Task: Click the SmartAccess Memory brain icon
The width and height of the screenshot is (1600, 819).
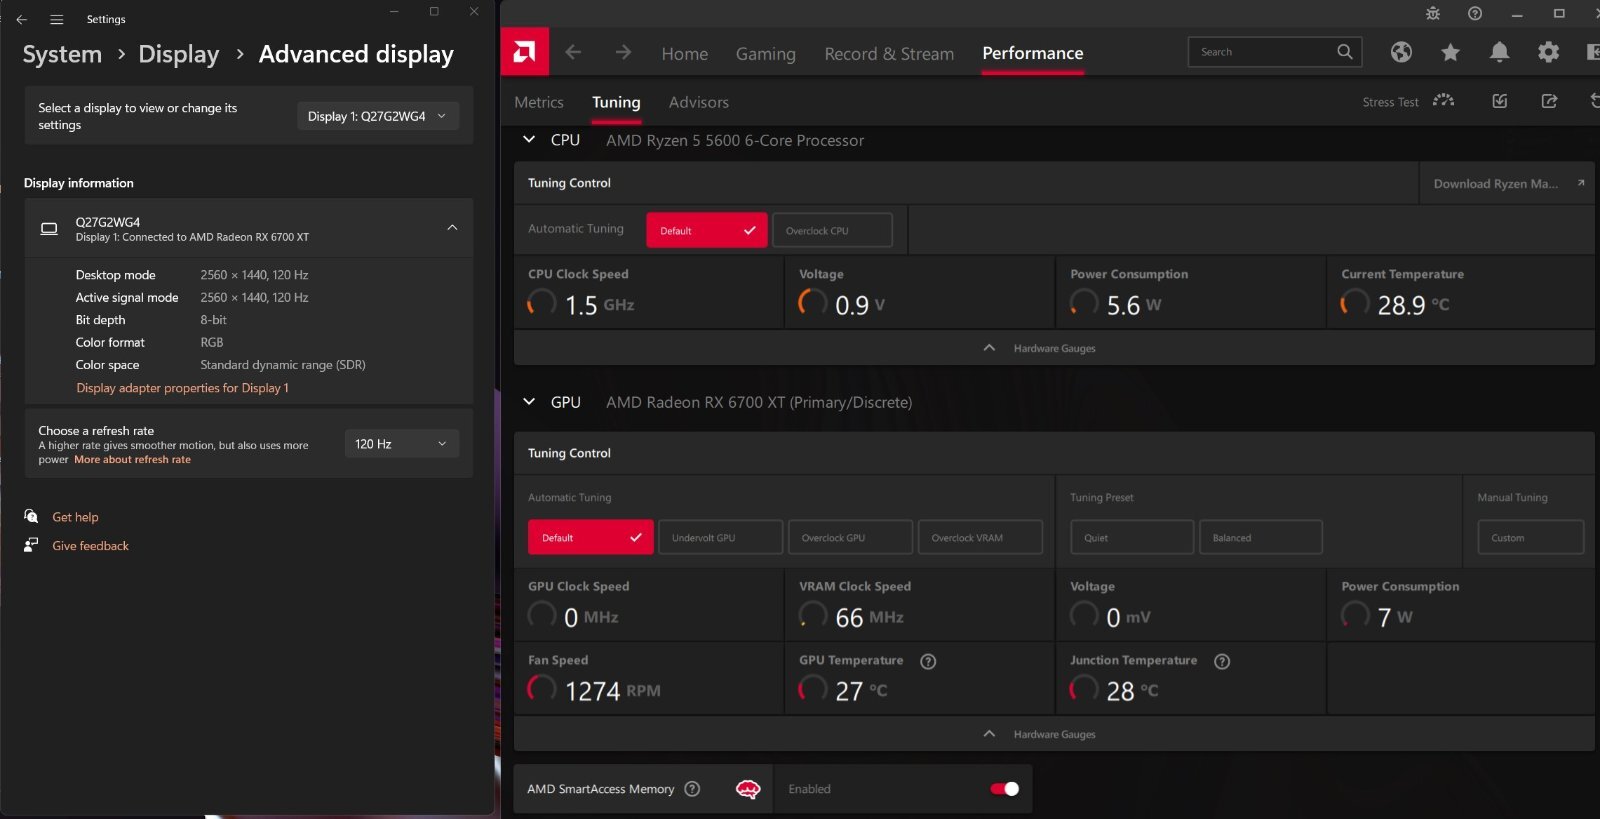Action: point(747,789)
